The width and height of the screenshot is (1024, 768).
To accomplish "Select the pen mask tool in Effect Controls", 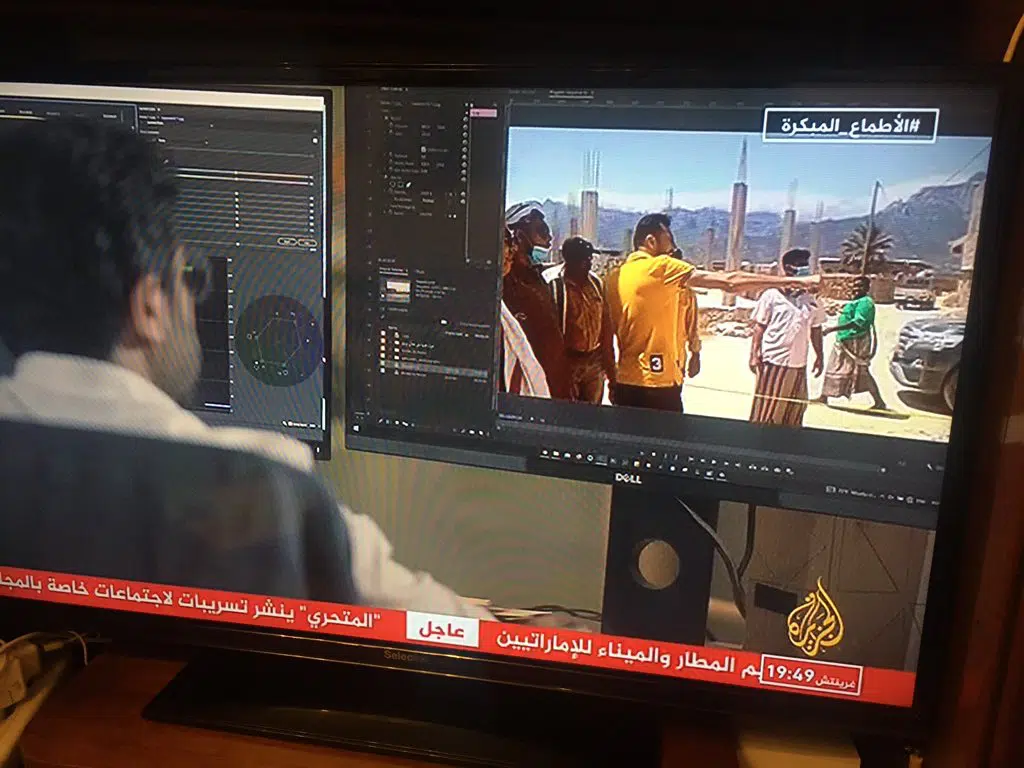I will pyautogui.click(x=408, y=185).
